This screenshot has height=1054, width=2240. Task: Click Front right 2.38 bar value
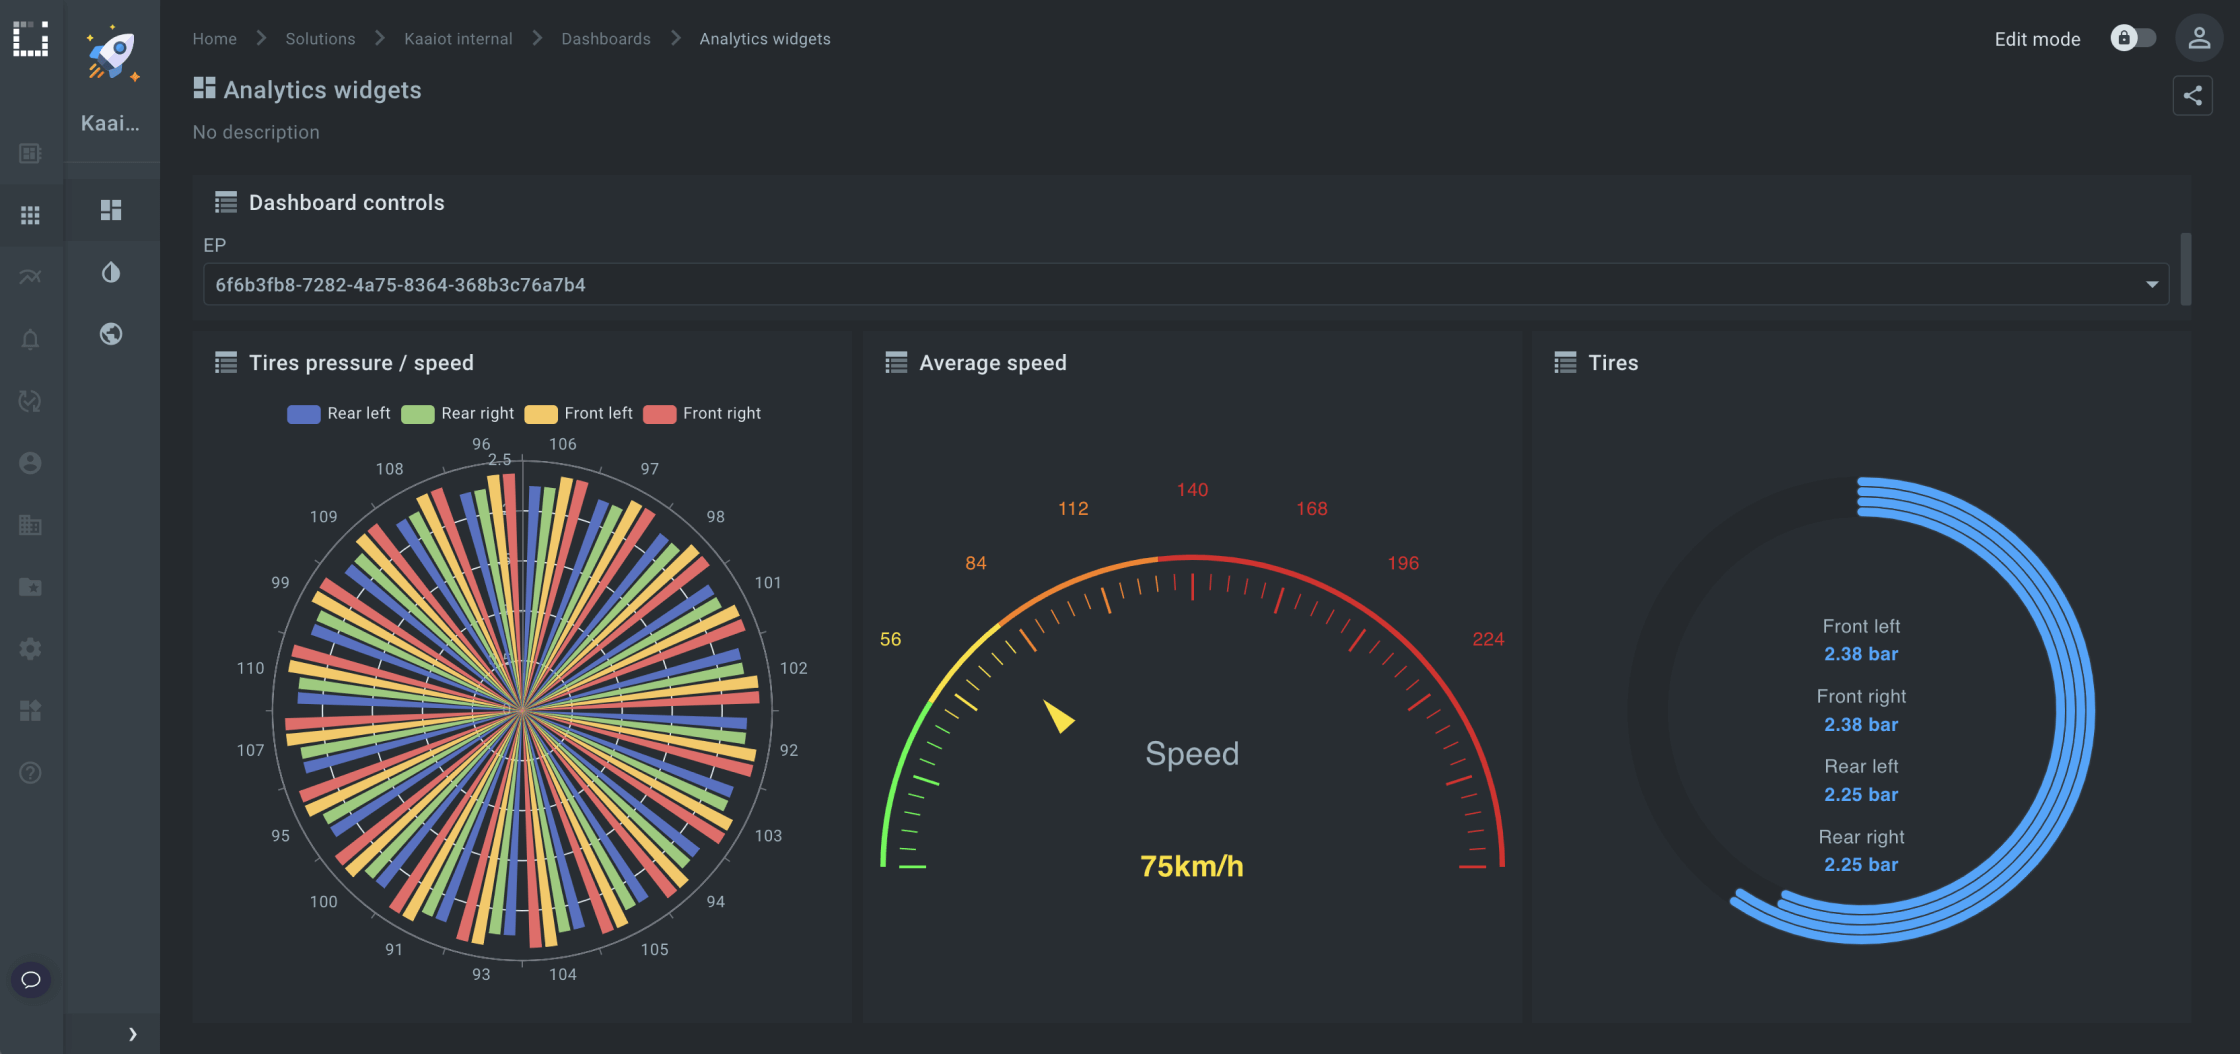pyautogui.click(x=1861, y=724)
